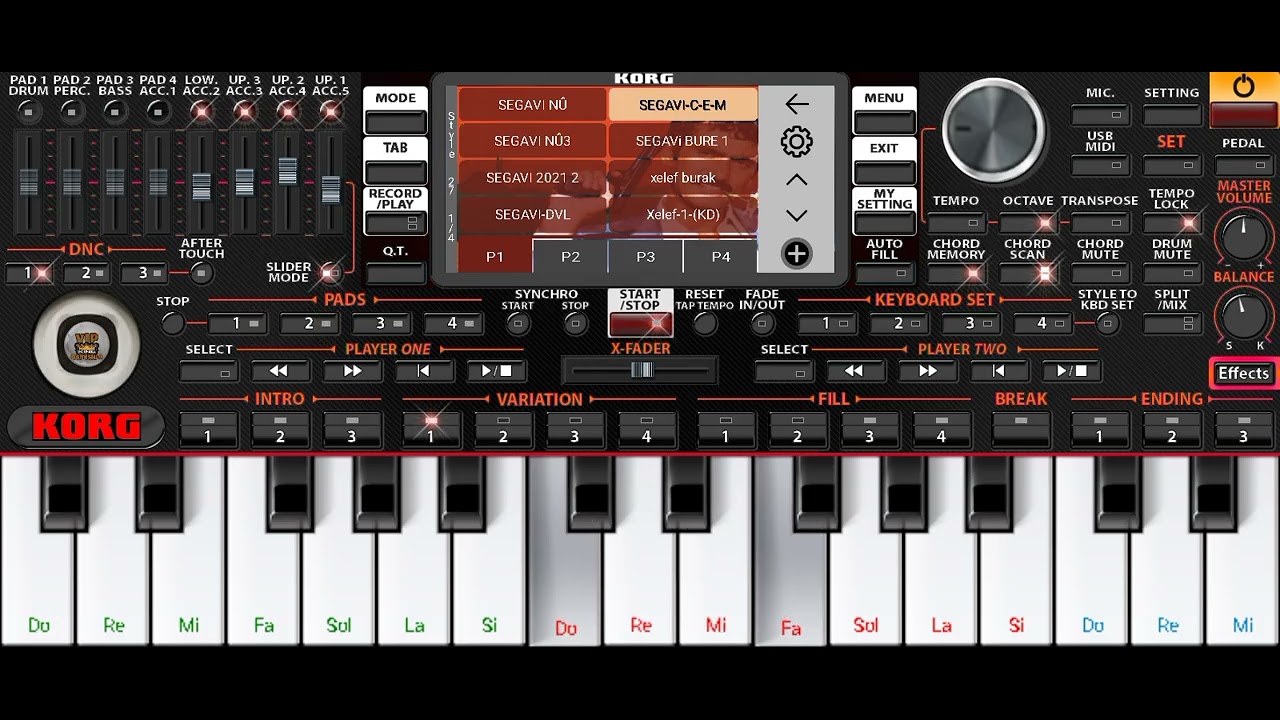Toggle SLIDER MODE
This screenshot has height=720, width=1280.
point(331,272)
